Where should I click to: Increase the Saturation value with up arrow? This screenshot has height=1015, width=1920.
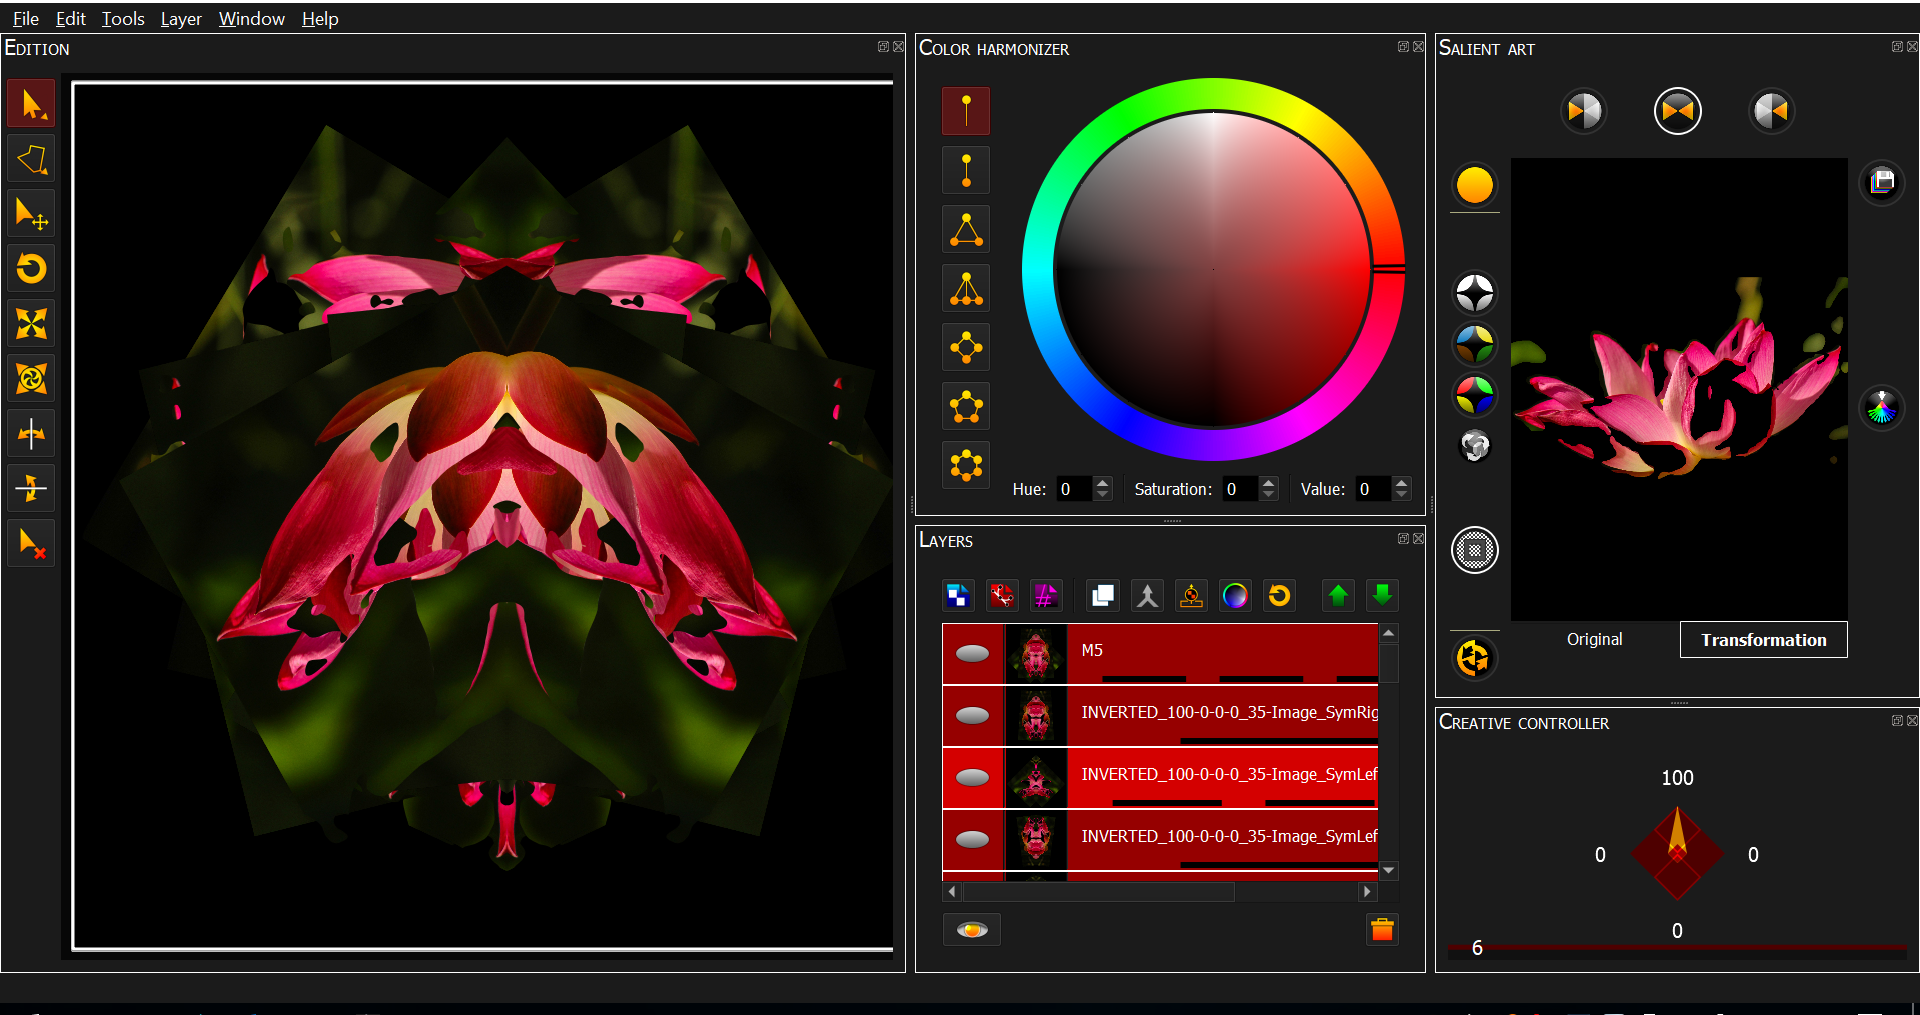(1268, 483)
